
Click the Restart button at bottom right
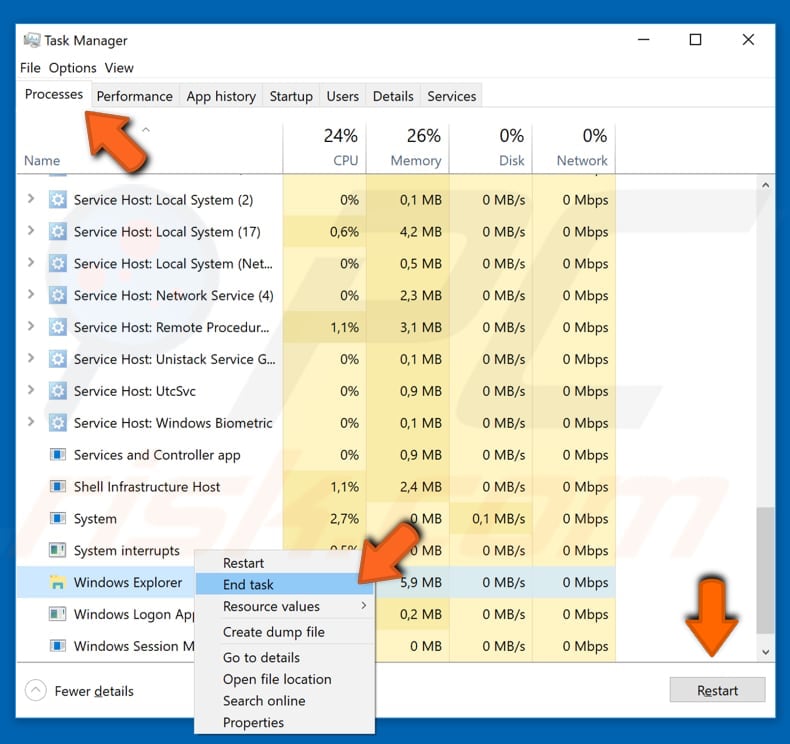[717, 690]
